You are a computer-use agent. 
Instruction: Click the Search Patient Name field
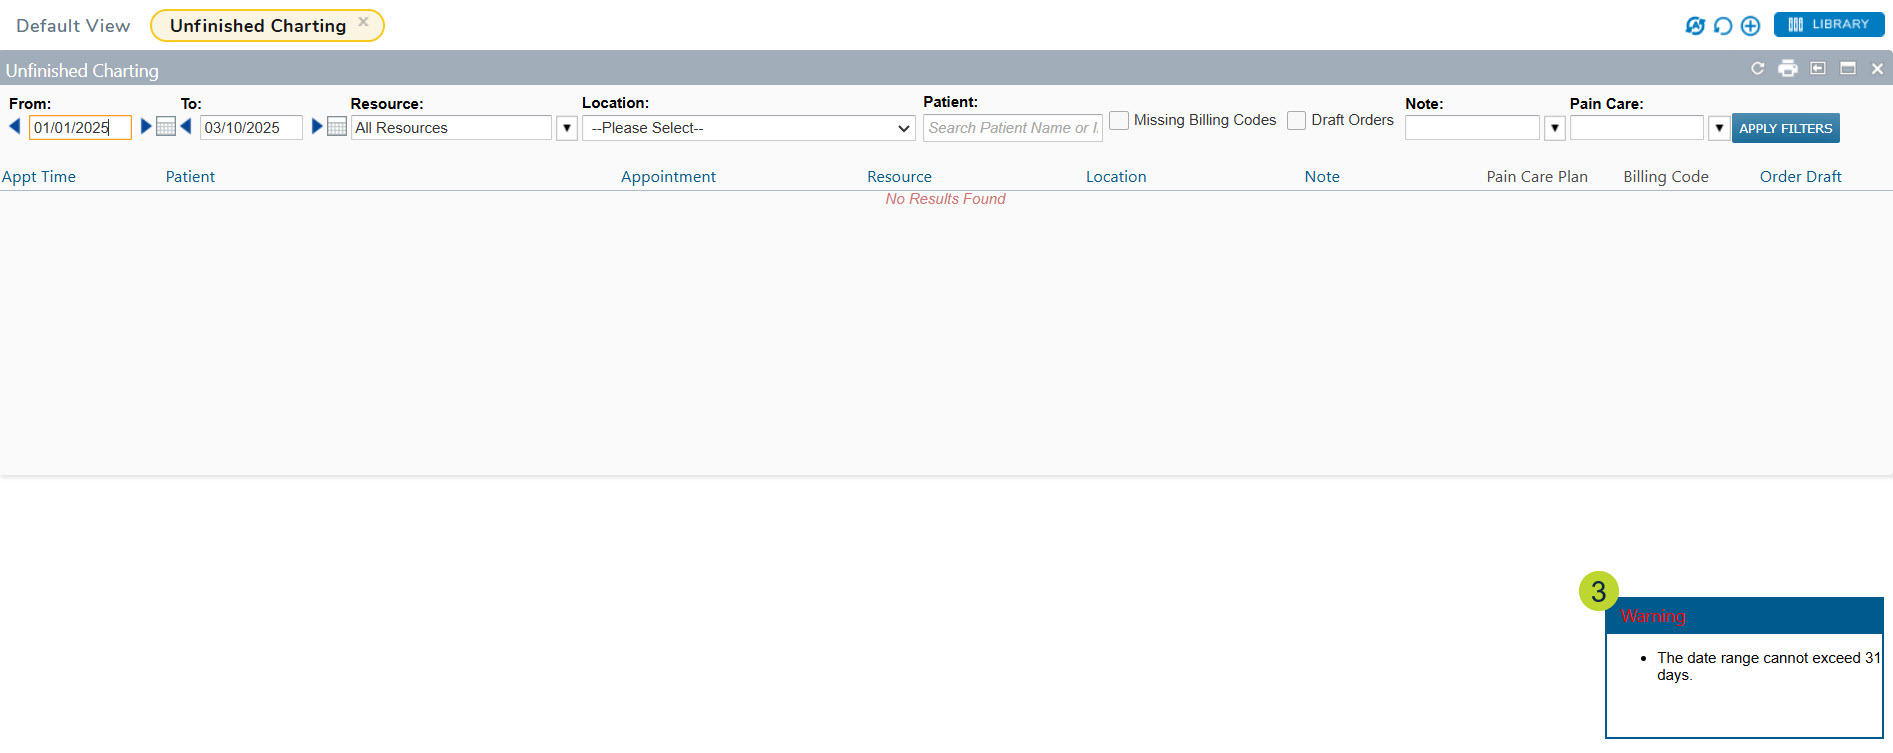tap(1012, 128)
